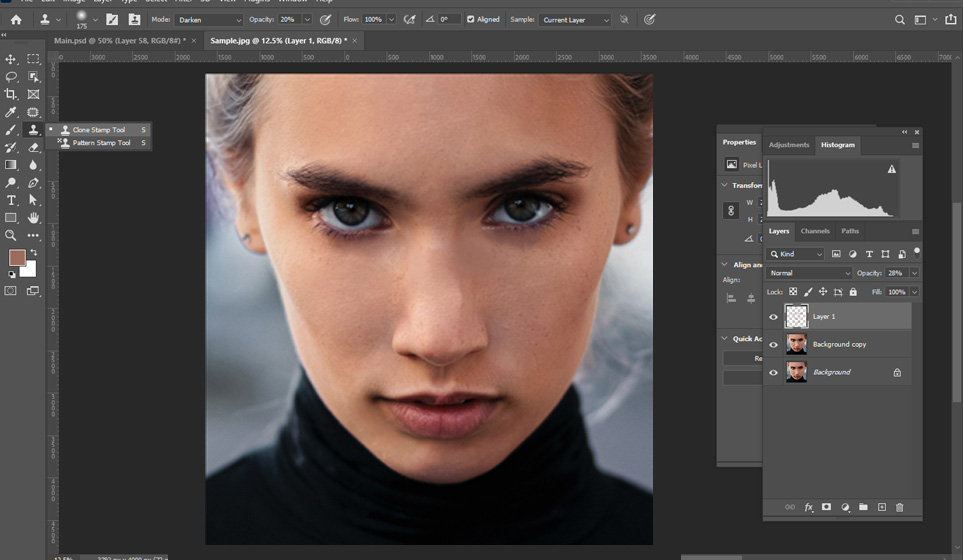This screenshot has height=560, width=963.
Task: Select the Blur tool
Action: [33, 165]
